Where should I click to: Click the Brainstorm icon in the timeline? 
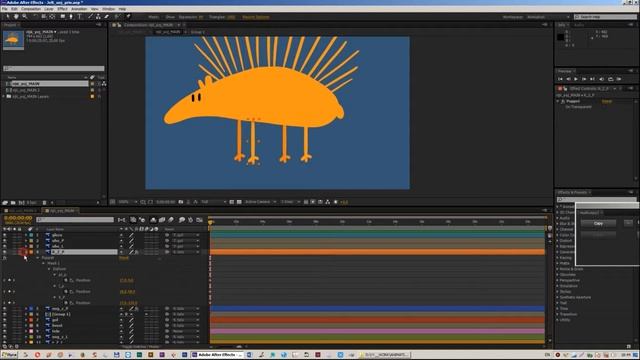(182, 220)
